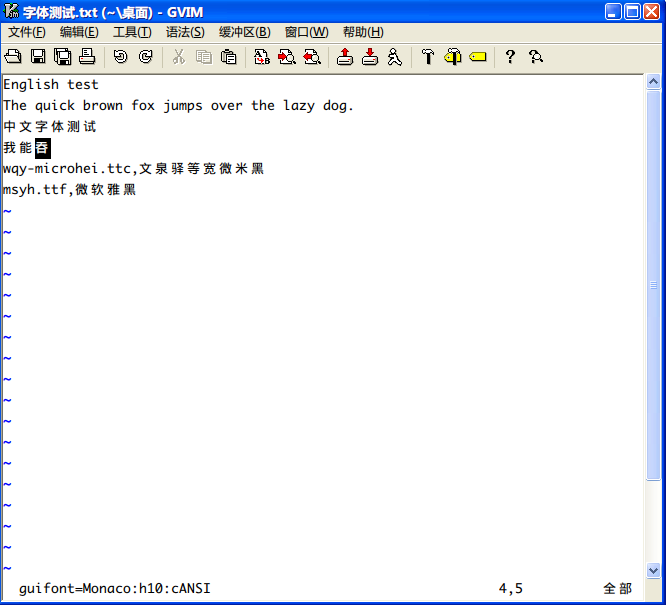666x605 pixels.
Task: Click the text 'msyh.ttf'
Action: (x=34, y=189)
